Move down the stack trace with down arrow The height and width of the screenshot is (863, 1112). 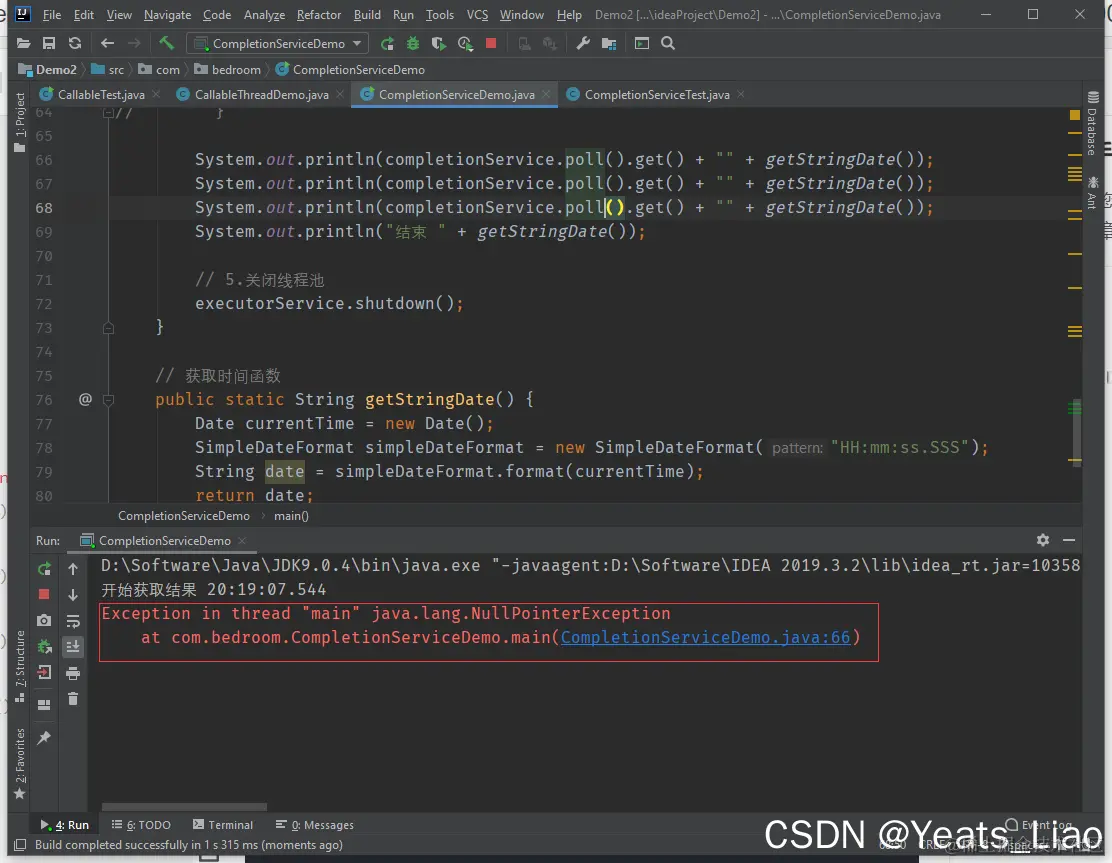[73, 594]
